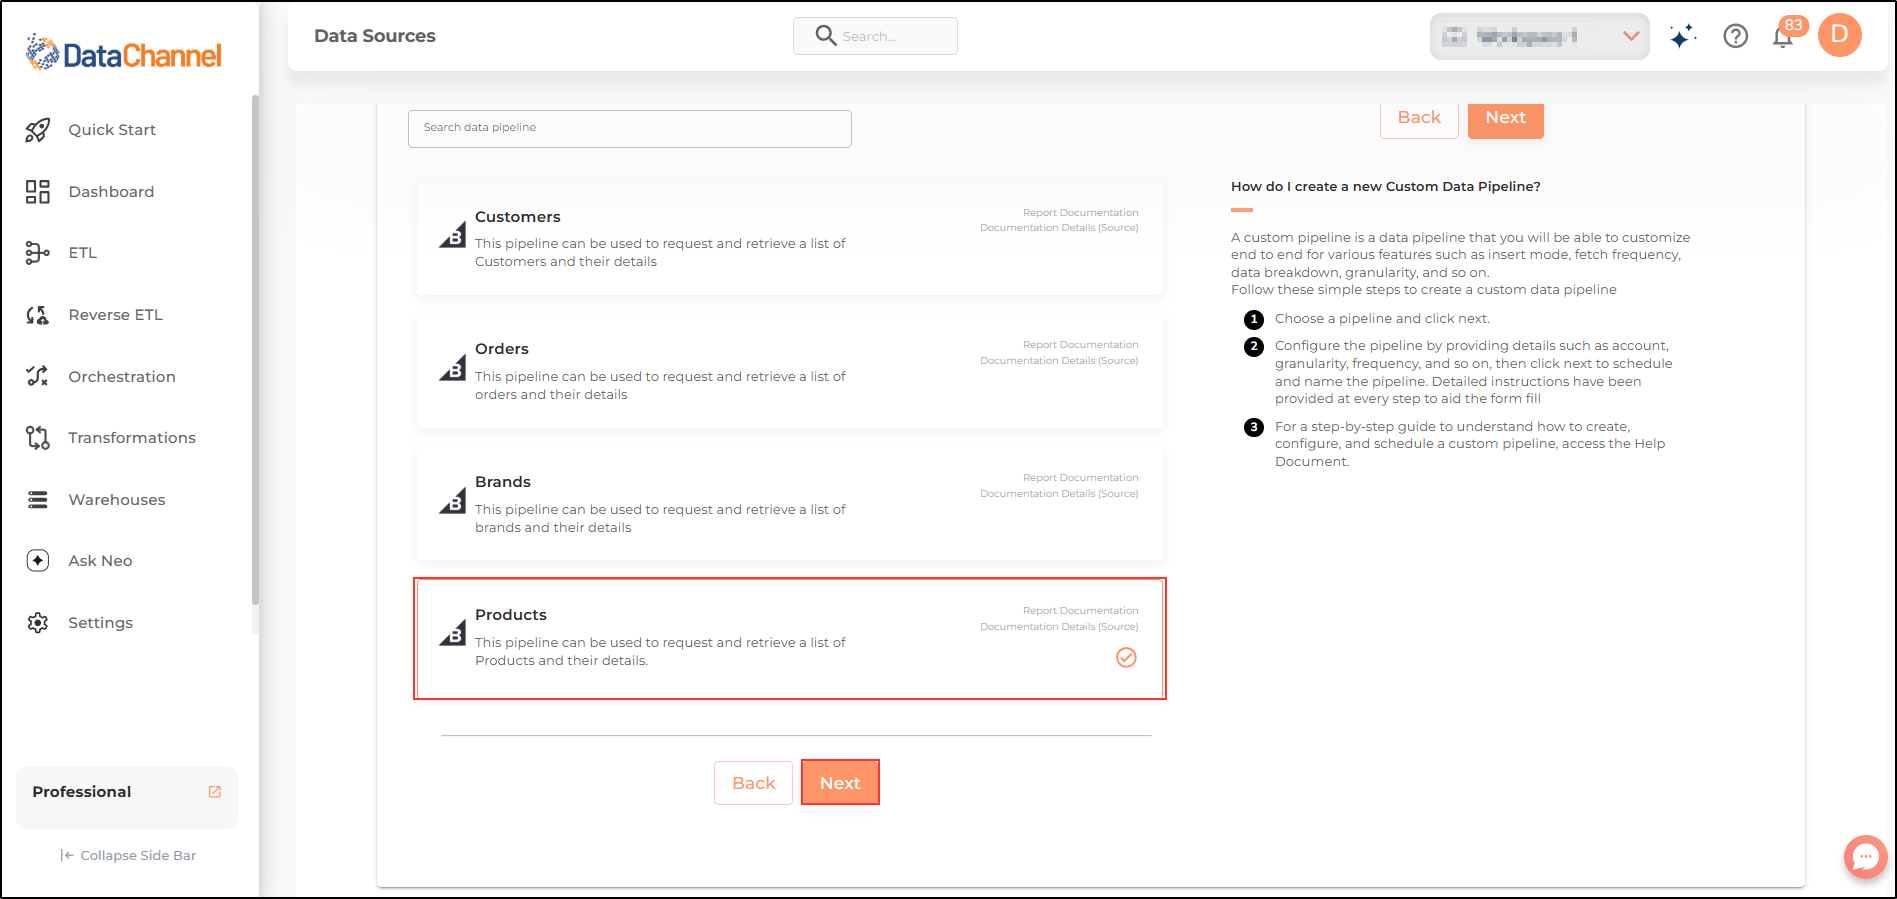
Task: Open Report Documentation link on Orders card
Action: click(x=1080, y=345)
